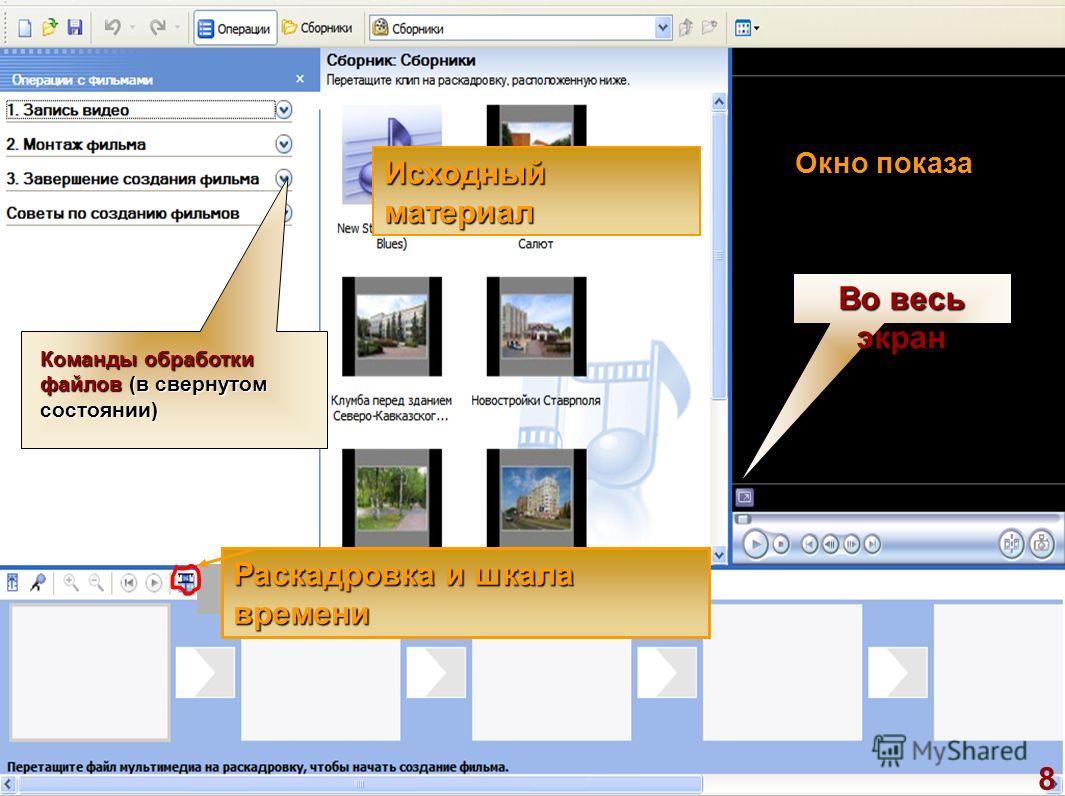1065x796 pixels.
Task: Click the collection pane scroll-up arrow
Action: 719,103
